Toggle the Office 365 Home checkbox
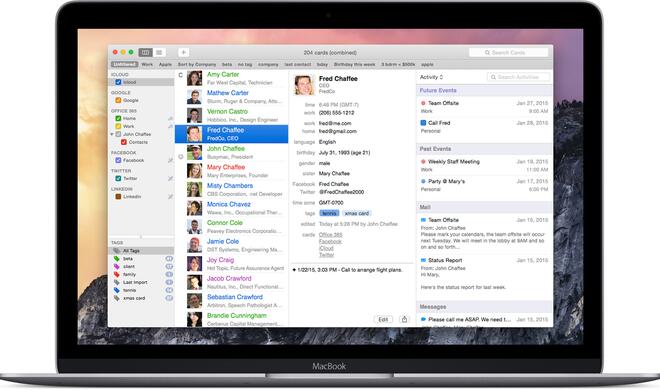Screen dimensions: 660x390 point(118,119)
